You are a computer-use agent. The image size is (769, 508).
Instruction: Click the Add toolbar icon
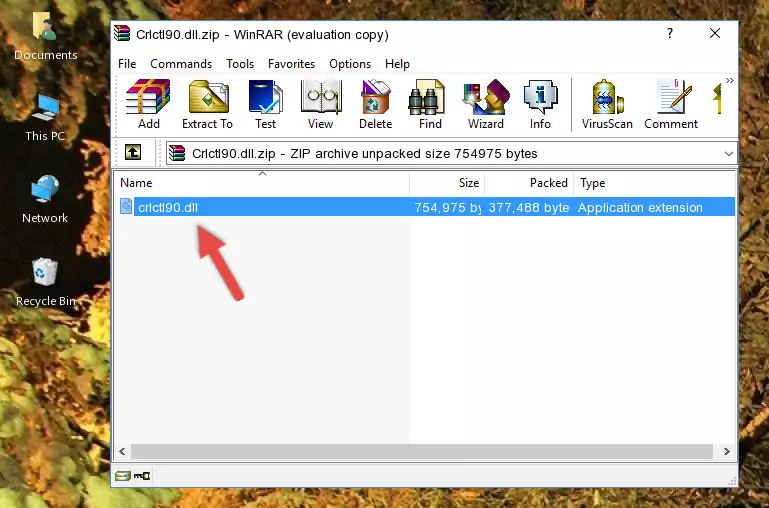(x=148, y=97)
